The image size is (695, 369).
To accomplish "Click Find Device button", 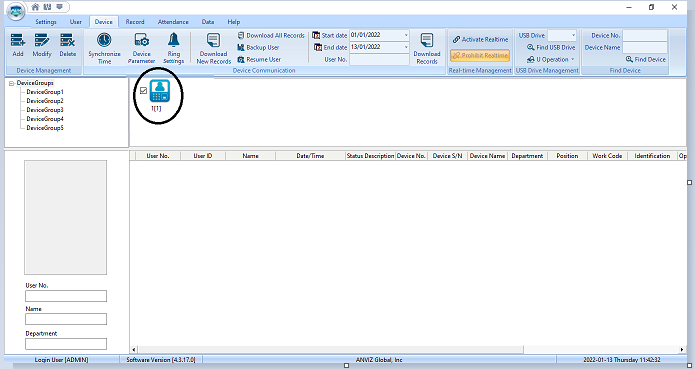I will [646, 59].
